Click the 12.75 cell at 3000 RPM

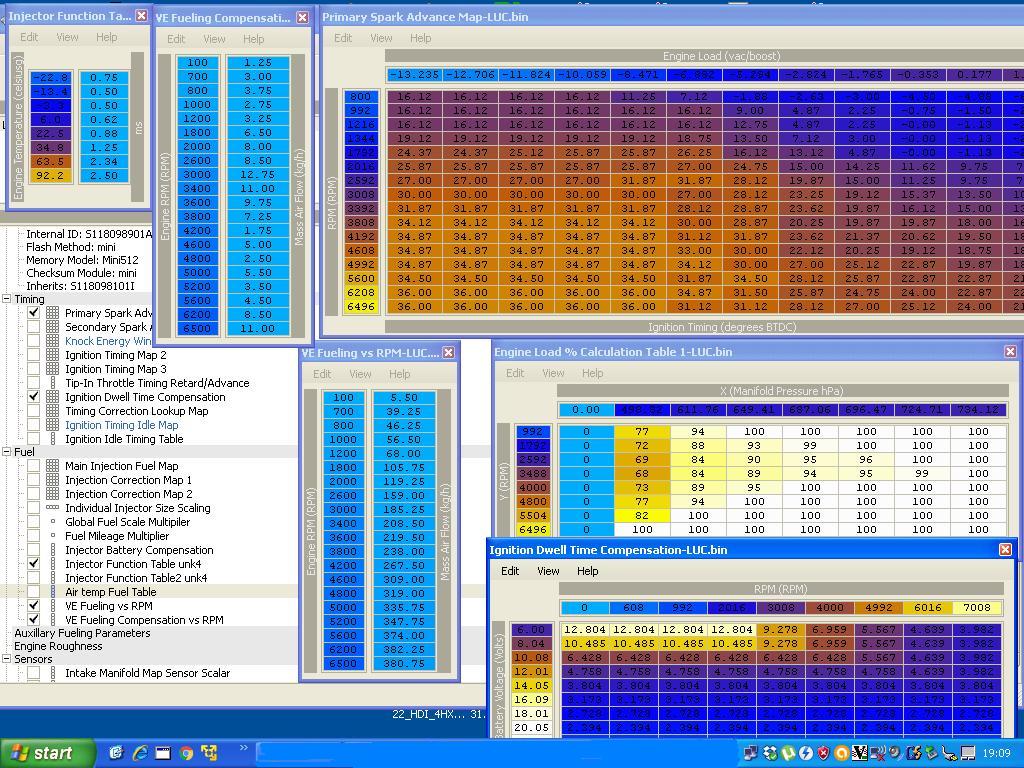pyautogui.click(x=257, y=174)
